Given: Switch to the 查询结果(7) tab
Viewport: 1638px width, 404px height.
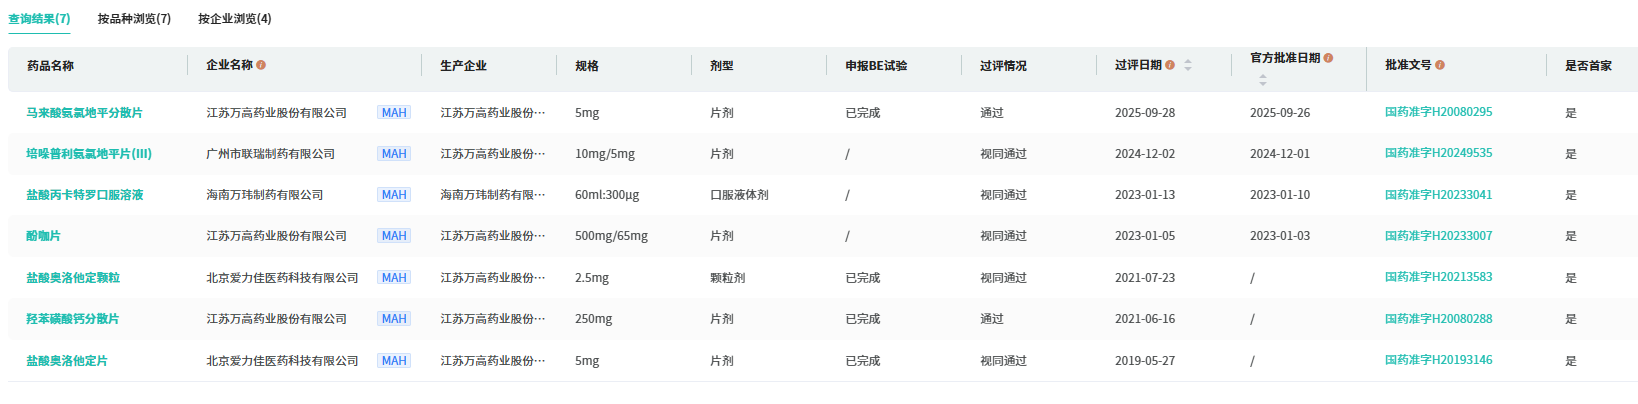Looking at the screenshot, I should [x=39, y=19].
